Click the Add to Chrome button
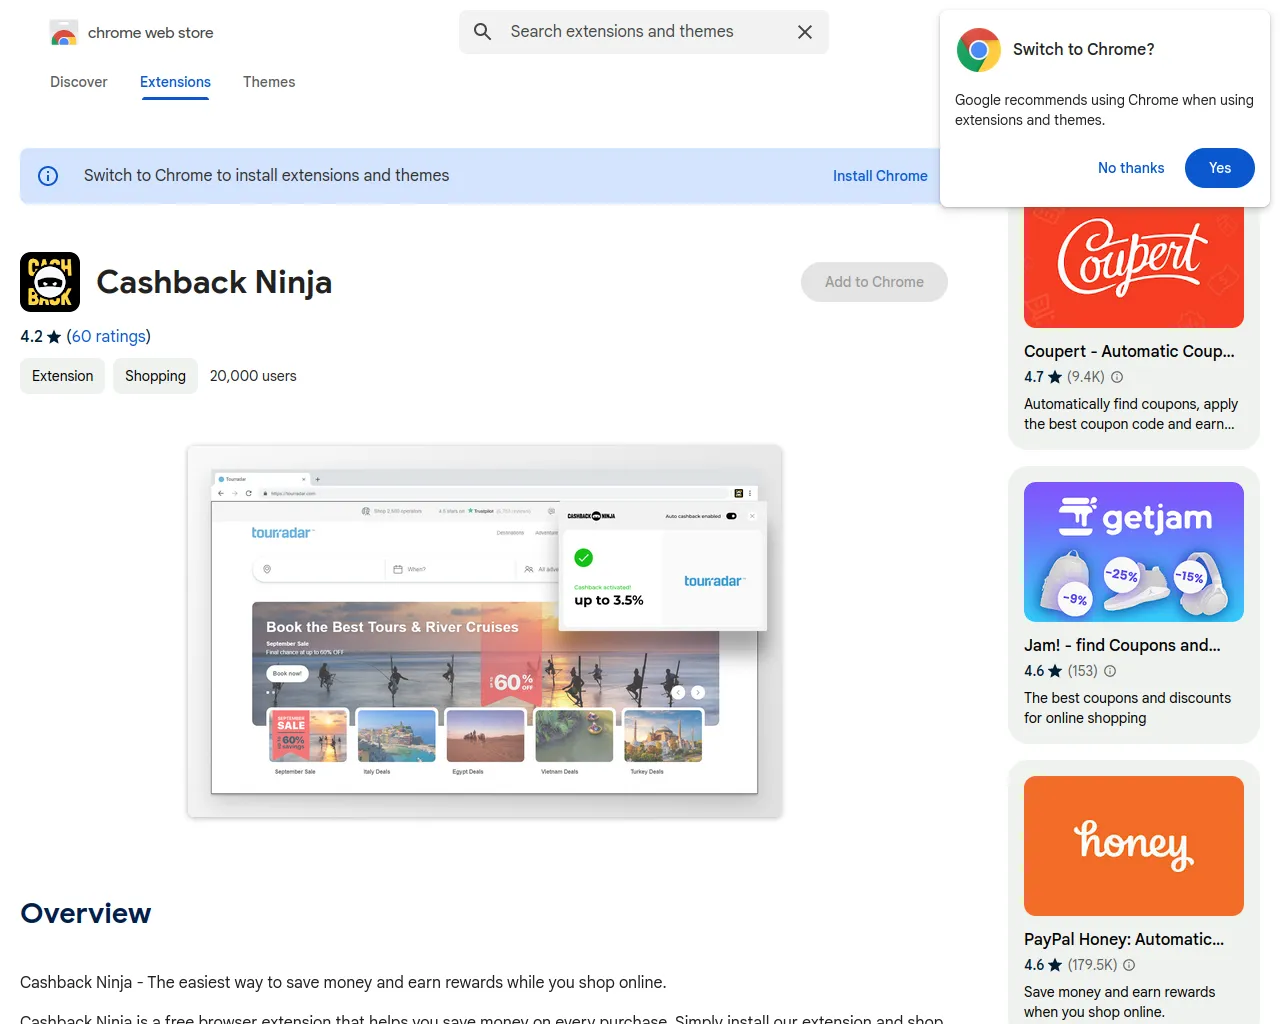 click(x=874, y=282)
